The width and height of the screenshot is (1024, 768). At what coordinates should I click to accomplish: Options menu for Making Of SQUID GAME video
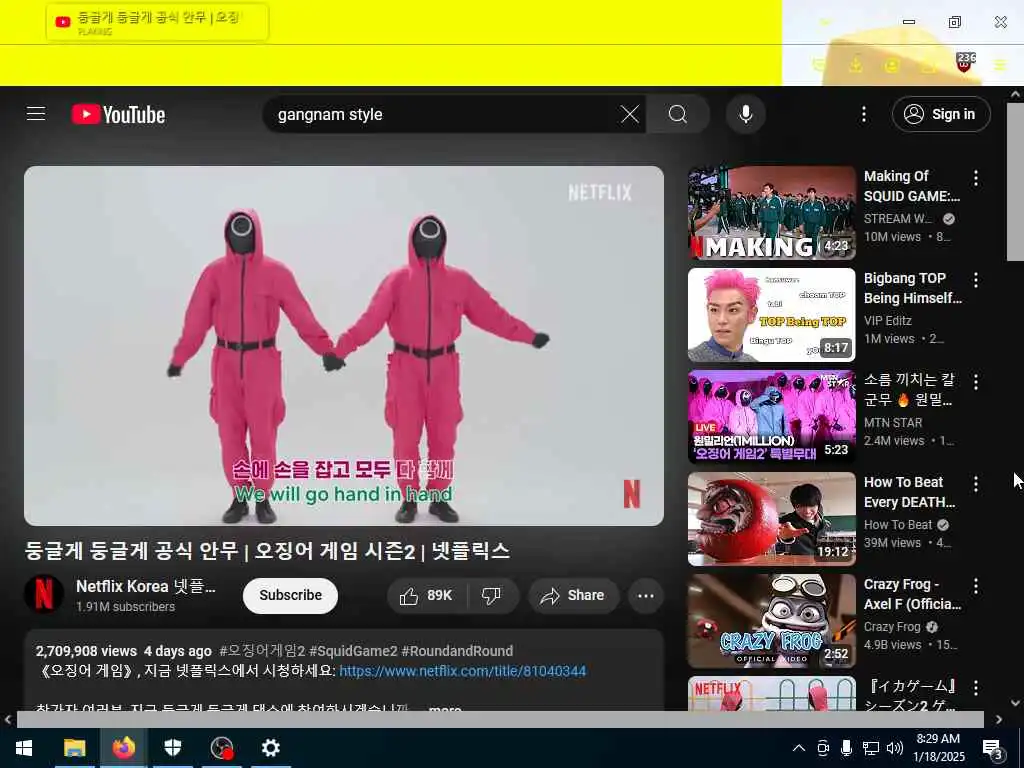(976, 178)
